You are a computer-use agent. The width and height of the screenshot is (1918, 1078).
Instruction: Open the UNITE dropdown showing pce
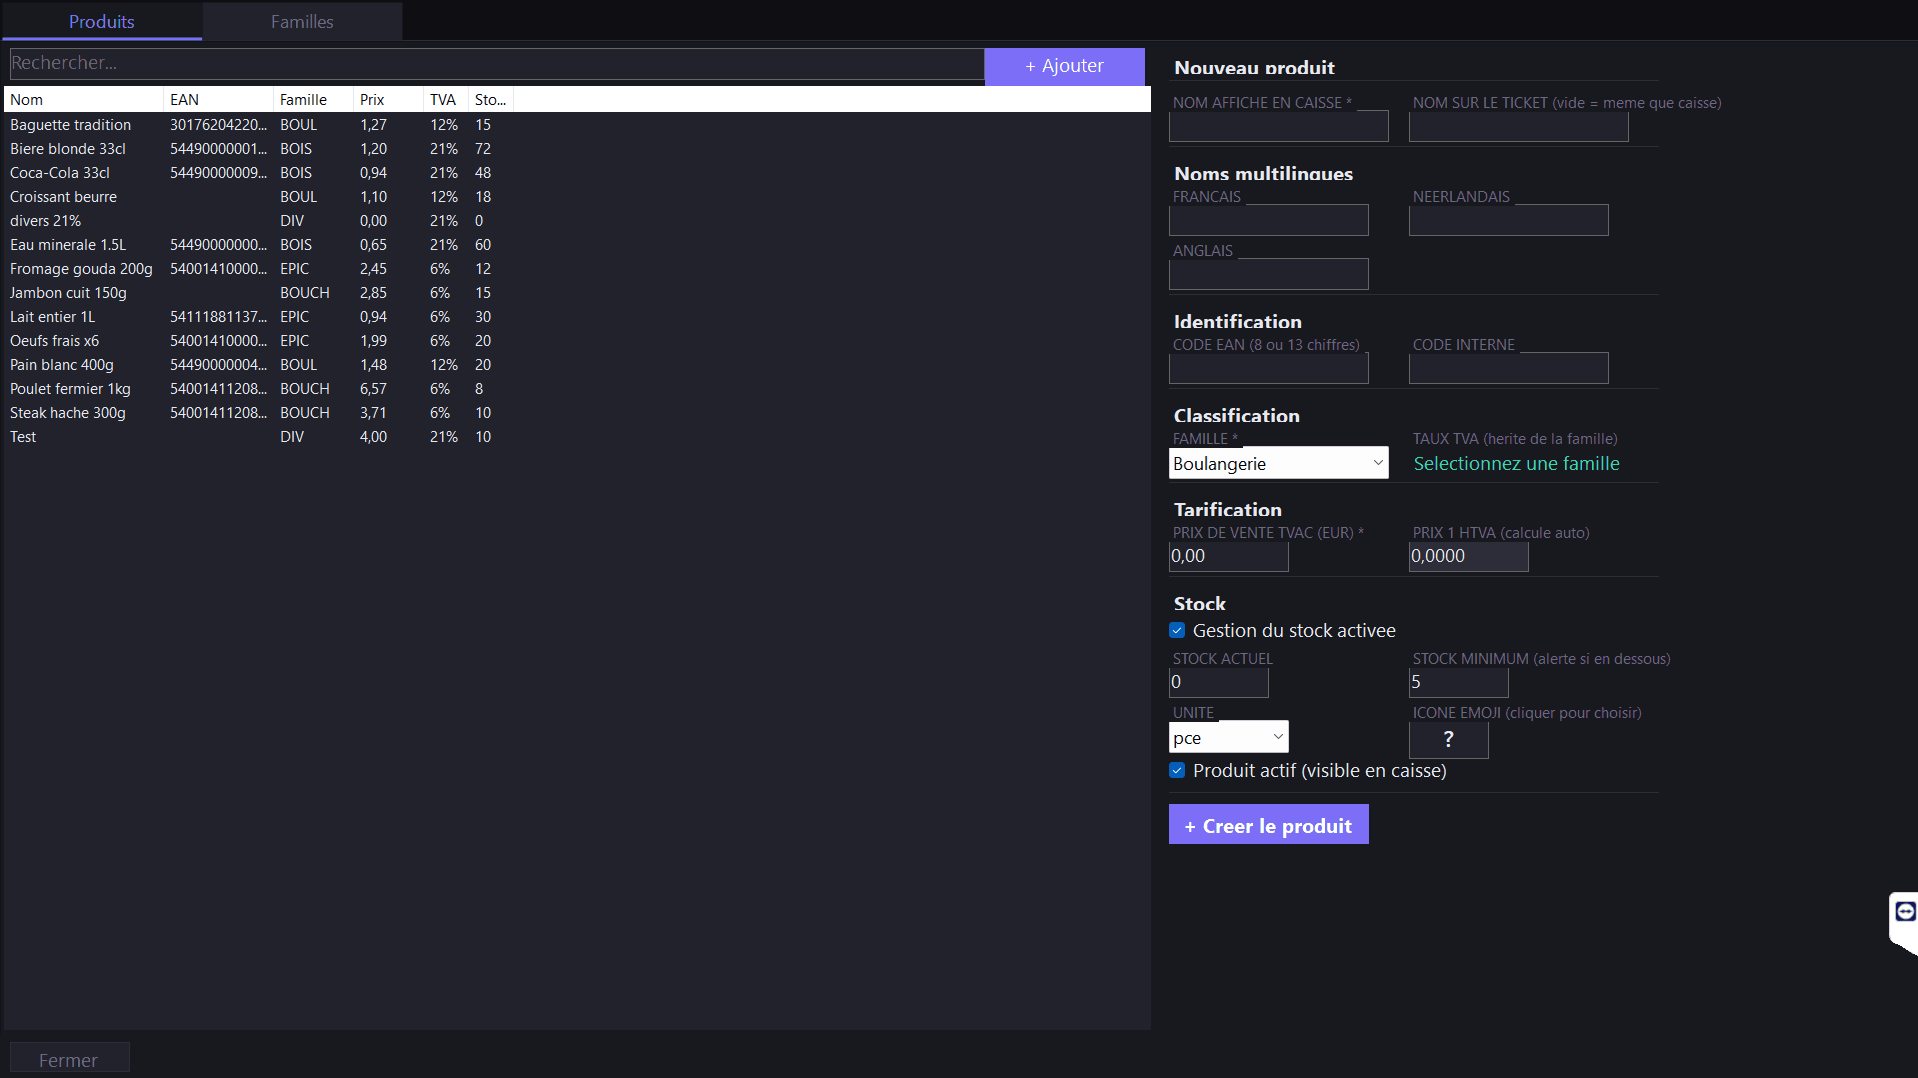1228,737
